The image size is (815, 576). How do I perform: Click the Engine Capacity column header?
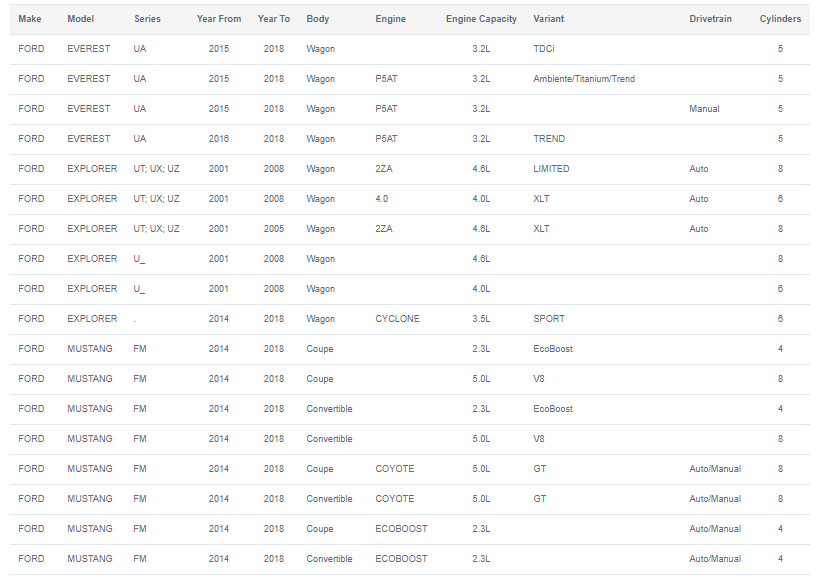tap(481, 19)
